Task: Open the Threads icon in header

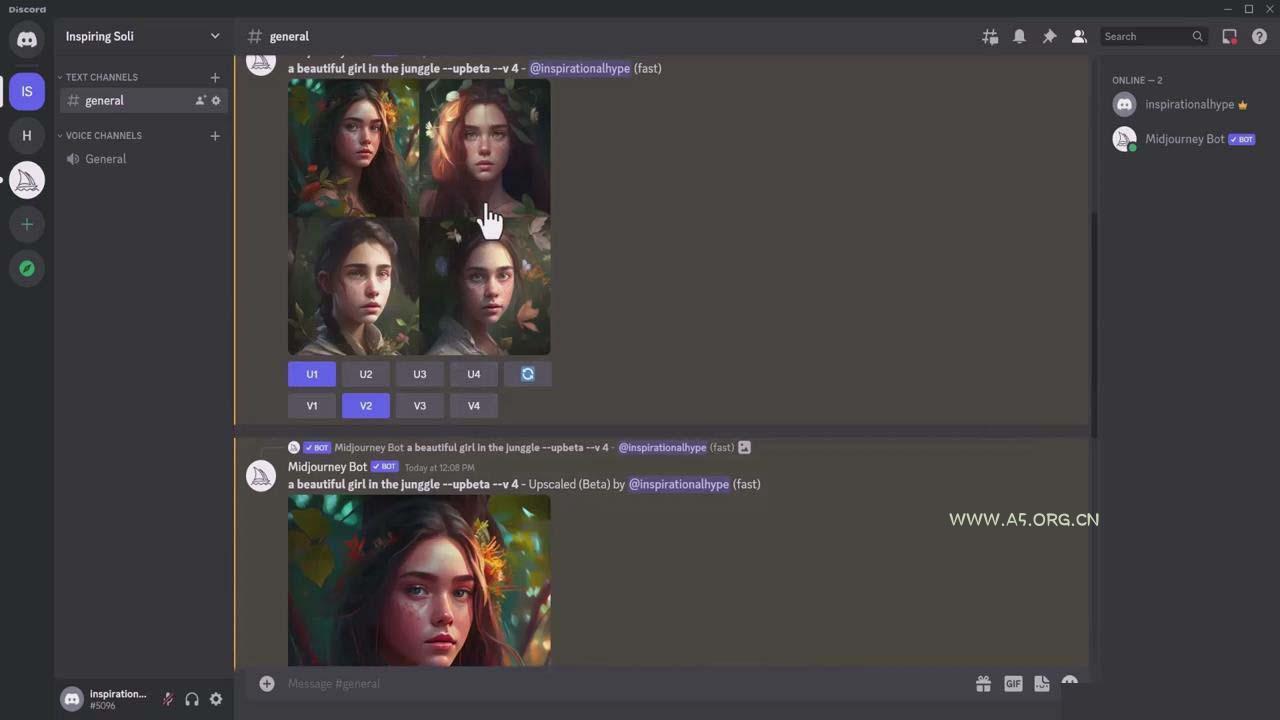Action: point(990,36)
